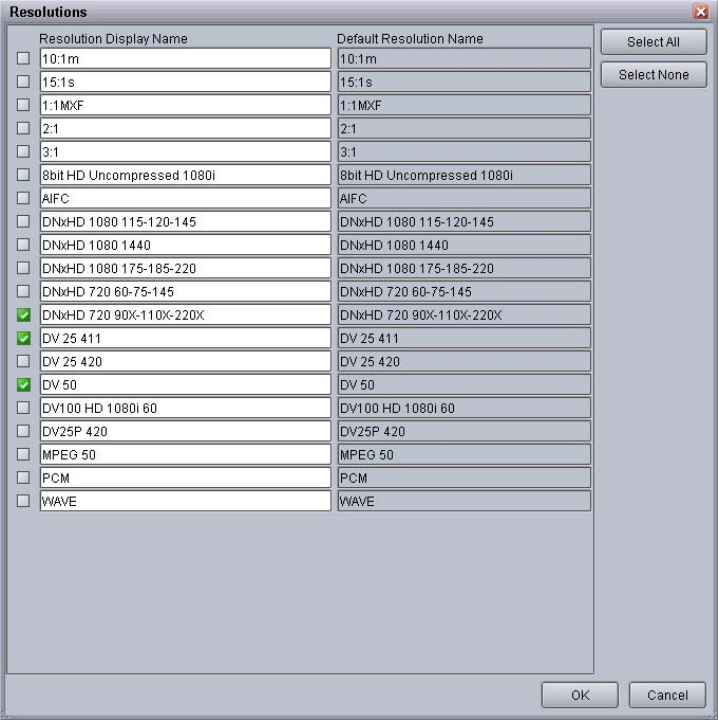The width and height of the screenshot is (718, 720).
Task: Click default resolution name WAVE
Action: 464,501
